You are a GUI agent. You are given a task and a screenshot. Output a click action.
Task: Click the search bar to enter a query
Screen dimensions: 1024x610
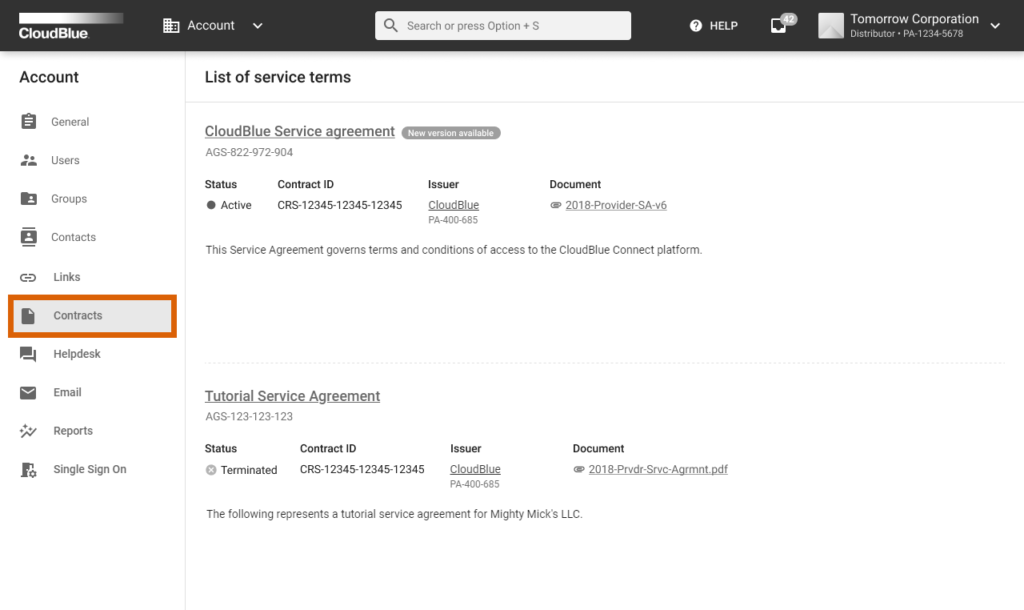point(502,25)
